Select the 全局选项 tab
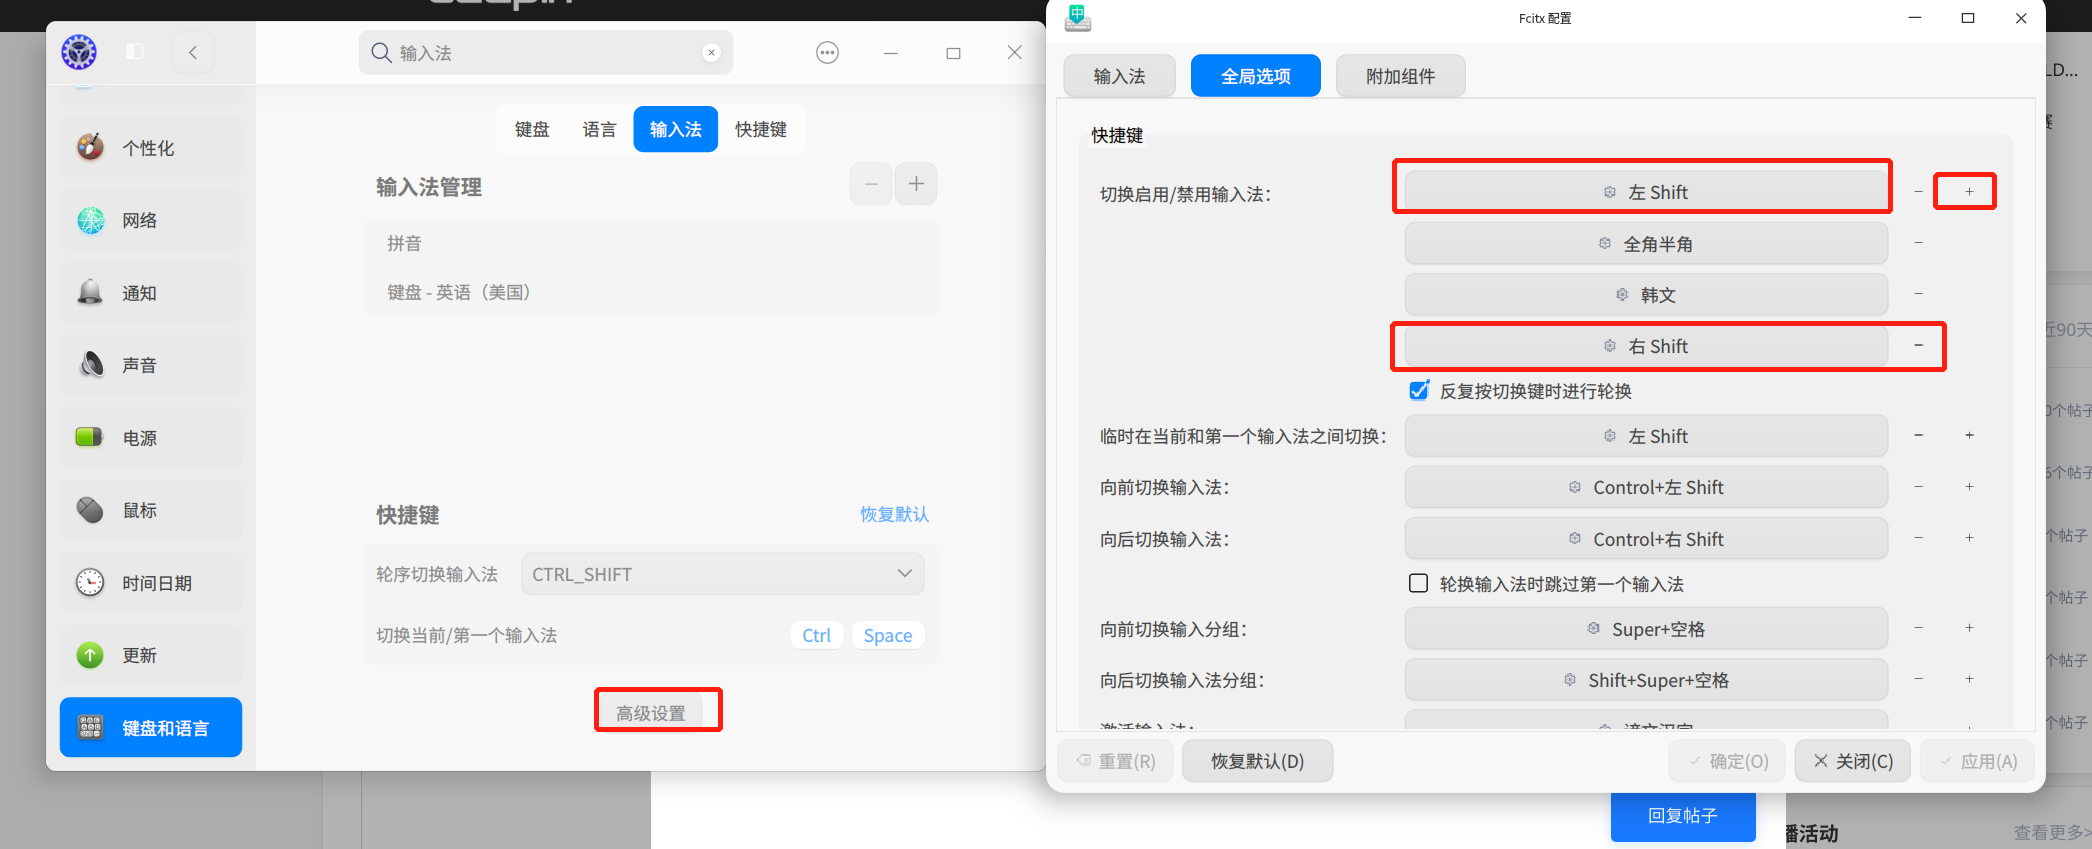This screenshot has width=2092, height=849. (x=1256, y=76)
